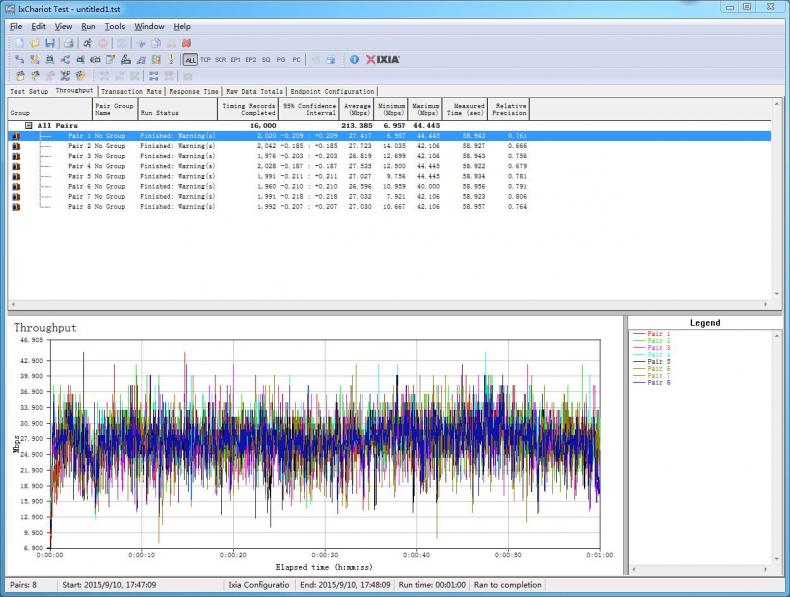This screenshot has height=597, width=790.
Task: Click the blue window icon left of Info
Action: coord(331,59)
